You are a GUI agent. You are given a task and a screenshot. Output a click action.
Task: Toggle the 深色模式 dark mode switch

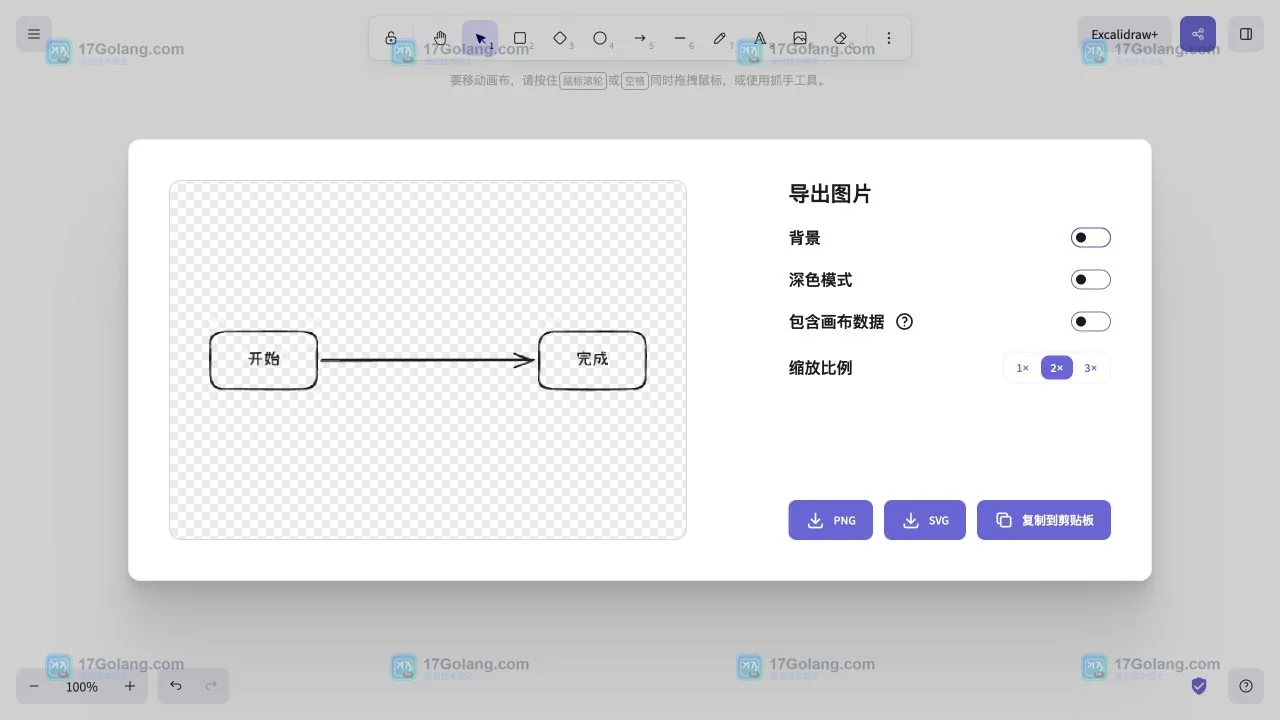click(1091, 280)
